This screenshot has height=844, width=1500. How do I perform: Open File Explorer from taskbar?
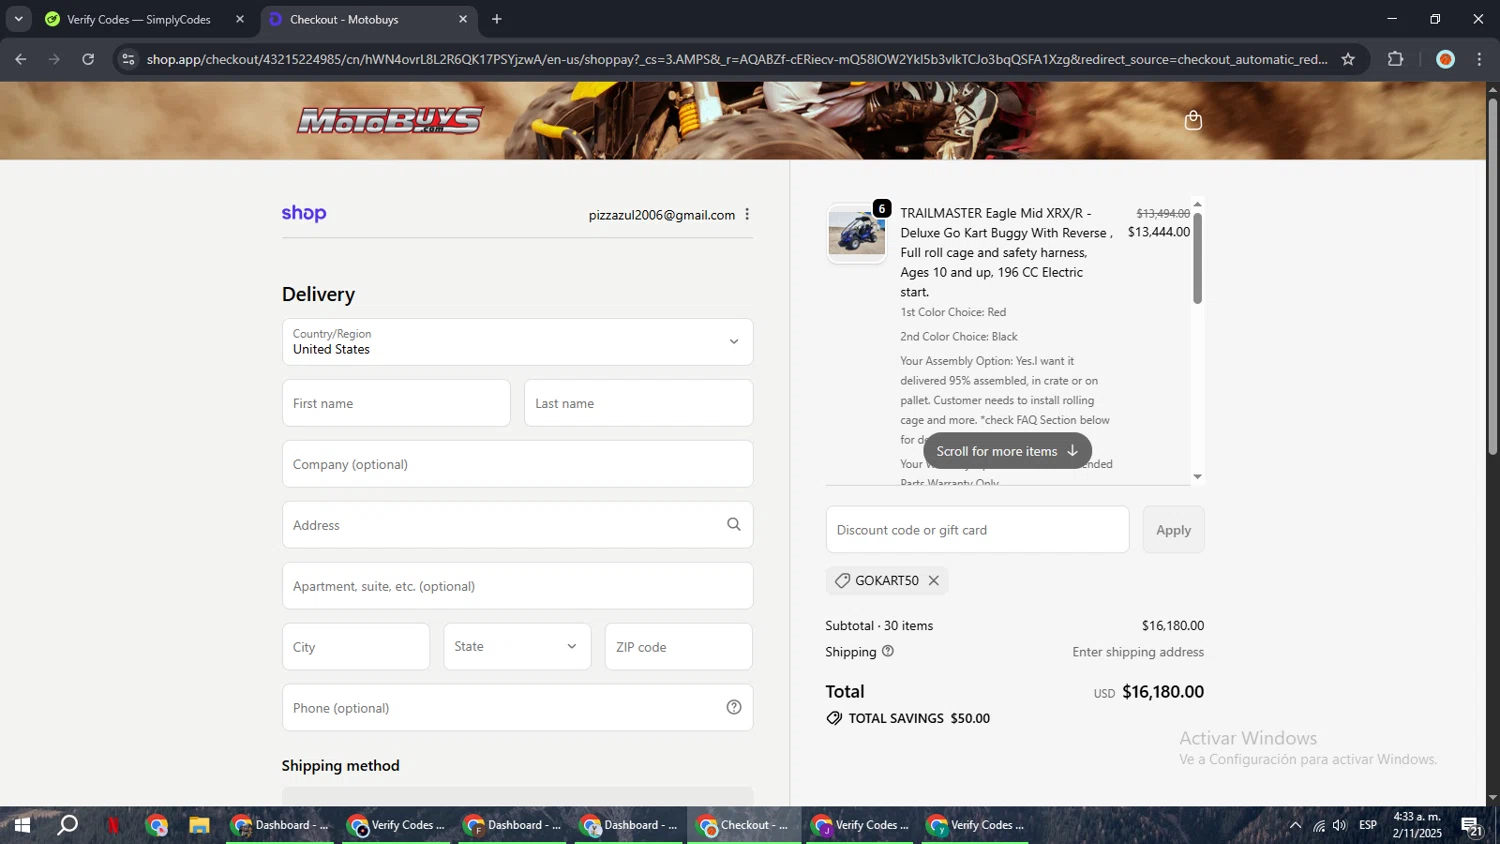[200, 826]
